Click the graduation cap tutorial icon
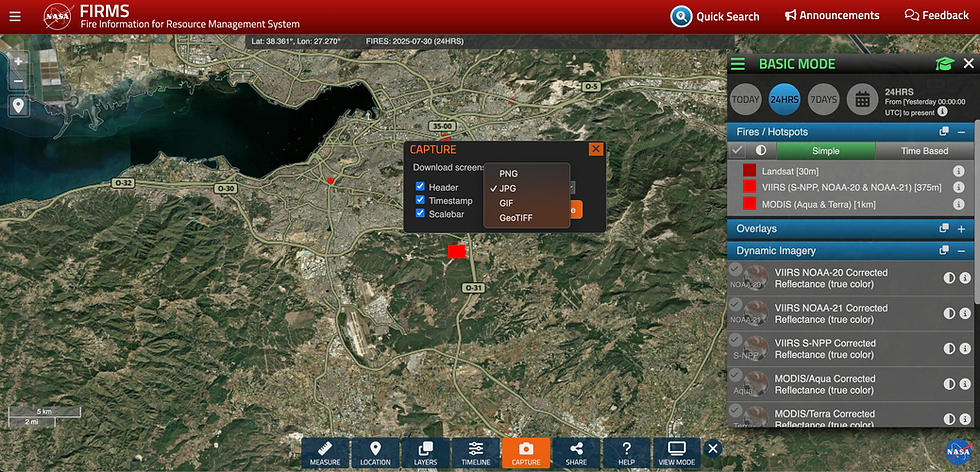 (x=944, y=64)
